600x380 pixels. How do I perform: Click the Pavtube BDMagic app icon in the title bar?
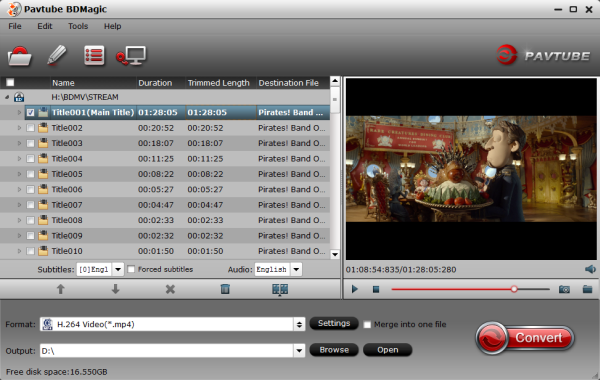point(14,9)
